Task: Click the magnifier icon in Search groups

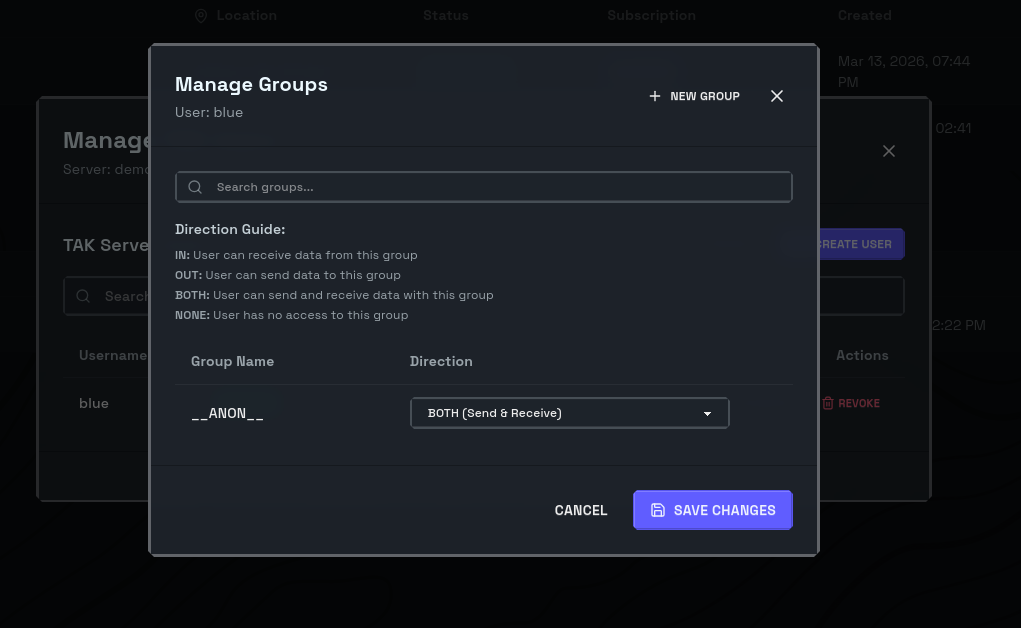Action: click(195, 187)
